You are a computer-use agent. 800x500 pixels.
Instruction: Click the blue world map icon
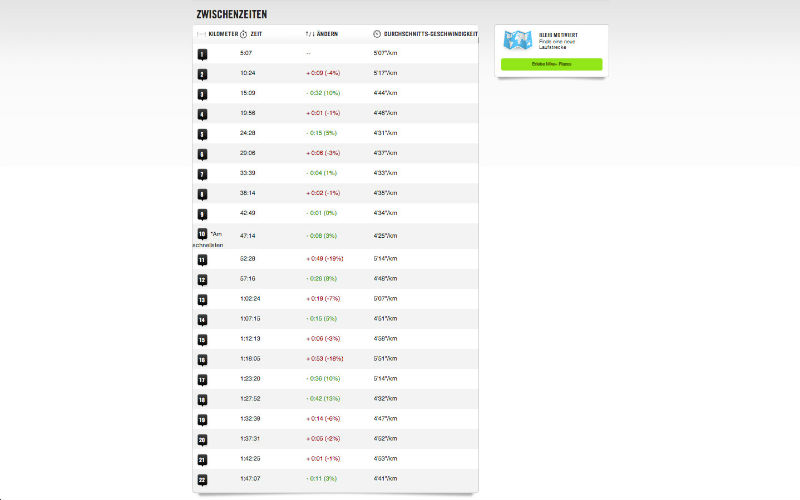coord(518,40)
